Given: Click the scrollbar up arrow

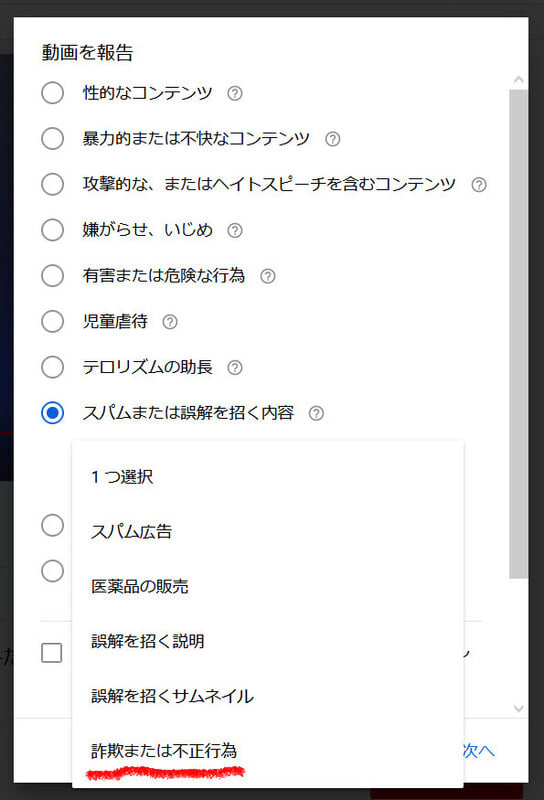Looking at the screenshot, I should click(518, 79).
